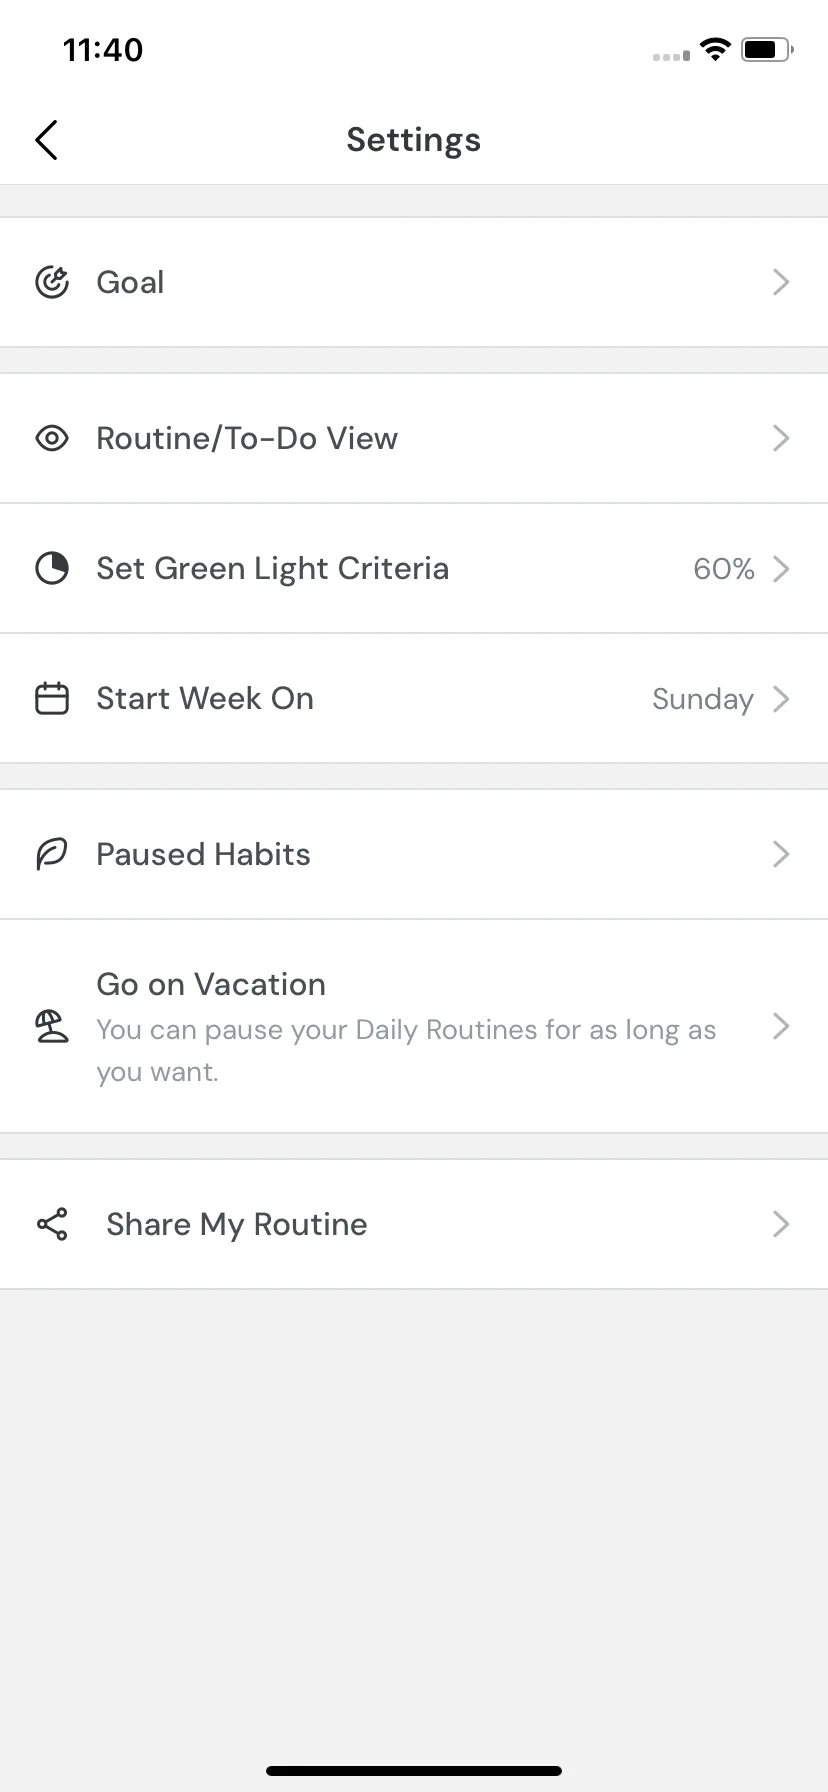
Task: Expand the Goal row chevron
Action: tap(782, 282)
